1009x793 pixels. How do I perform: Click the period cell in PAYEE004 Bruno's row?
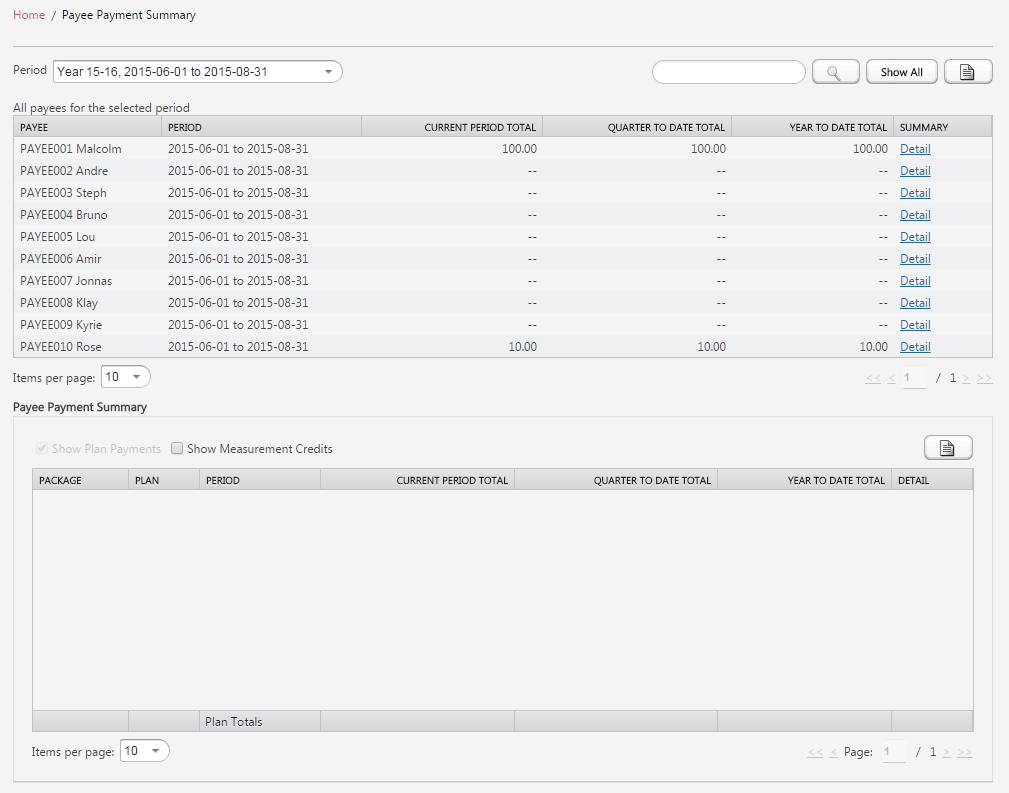coord(261,214)
